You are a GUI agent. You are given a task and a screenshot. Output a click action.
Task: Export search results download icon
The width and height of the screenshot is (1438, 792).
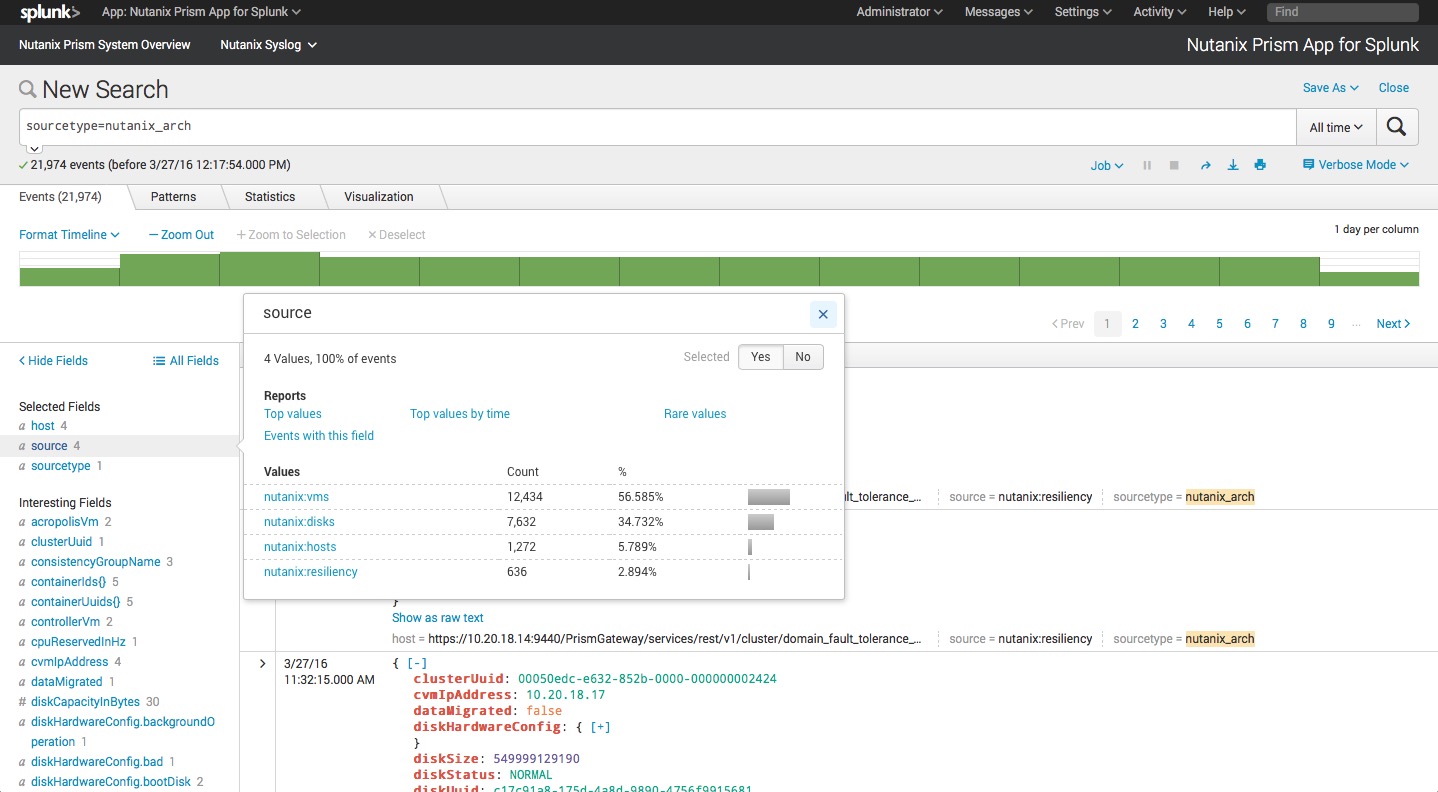coord(1233,165)
